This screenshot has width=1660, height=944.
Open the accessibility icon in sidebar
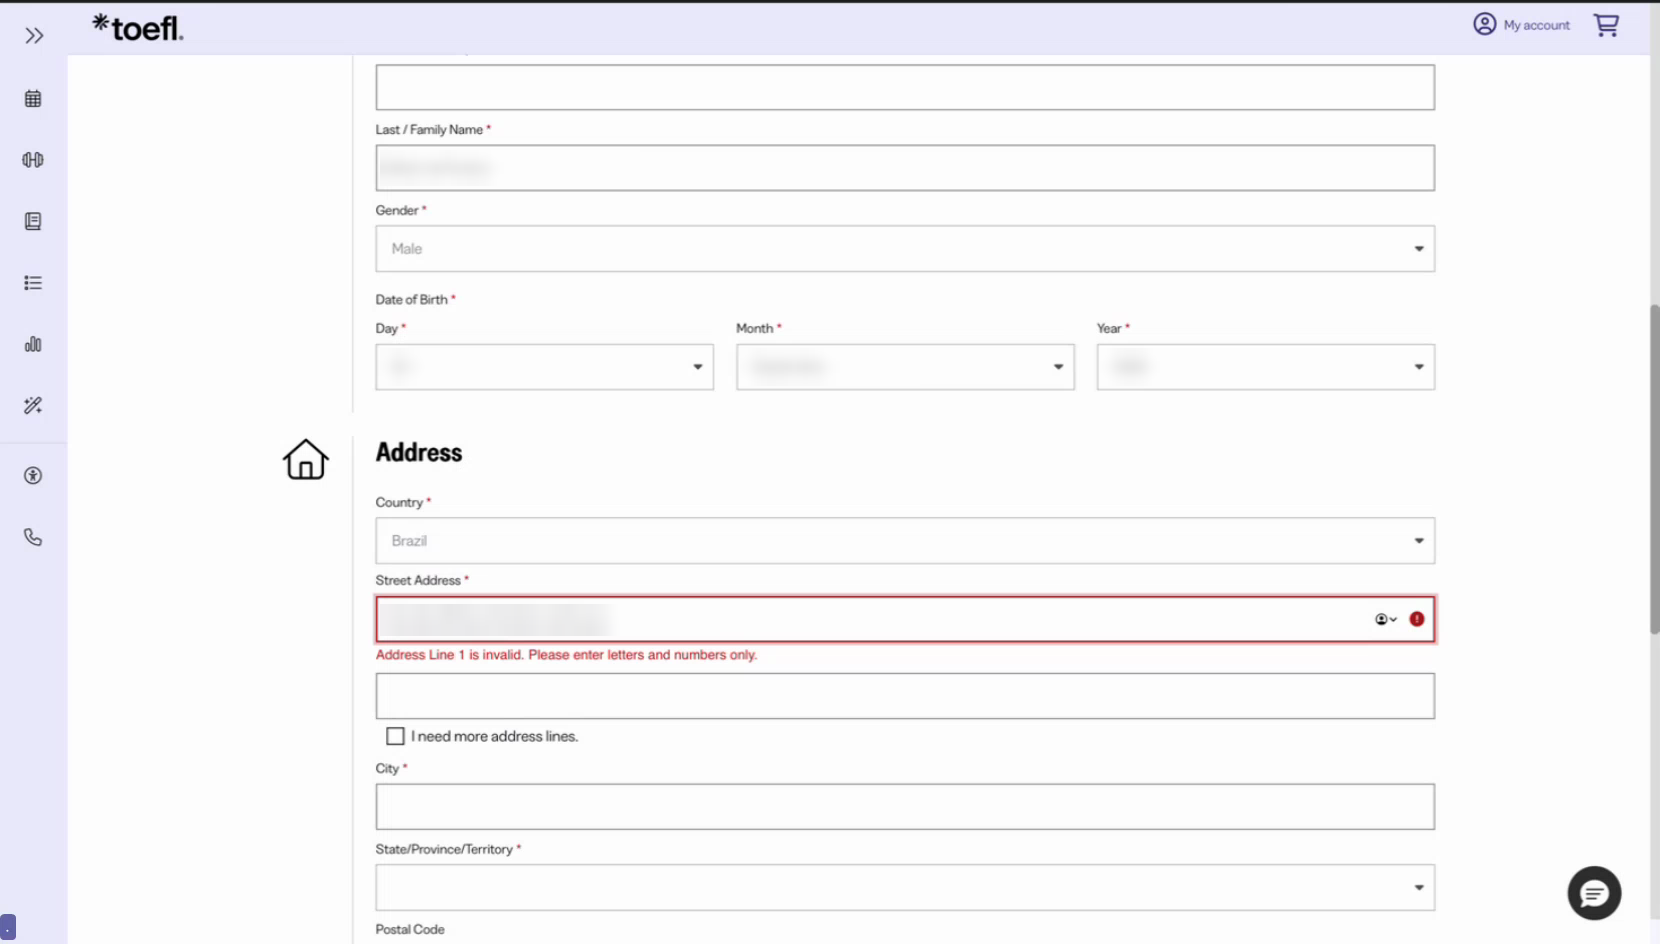click(33, 476)
